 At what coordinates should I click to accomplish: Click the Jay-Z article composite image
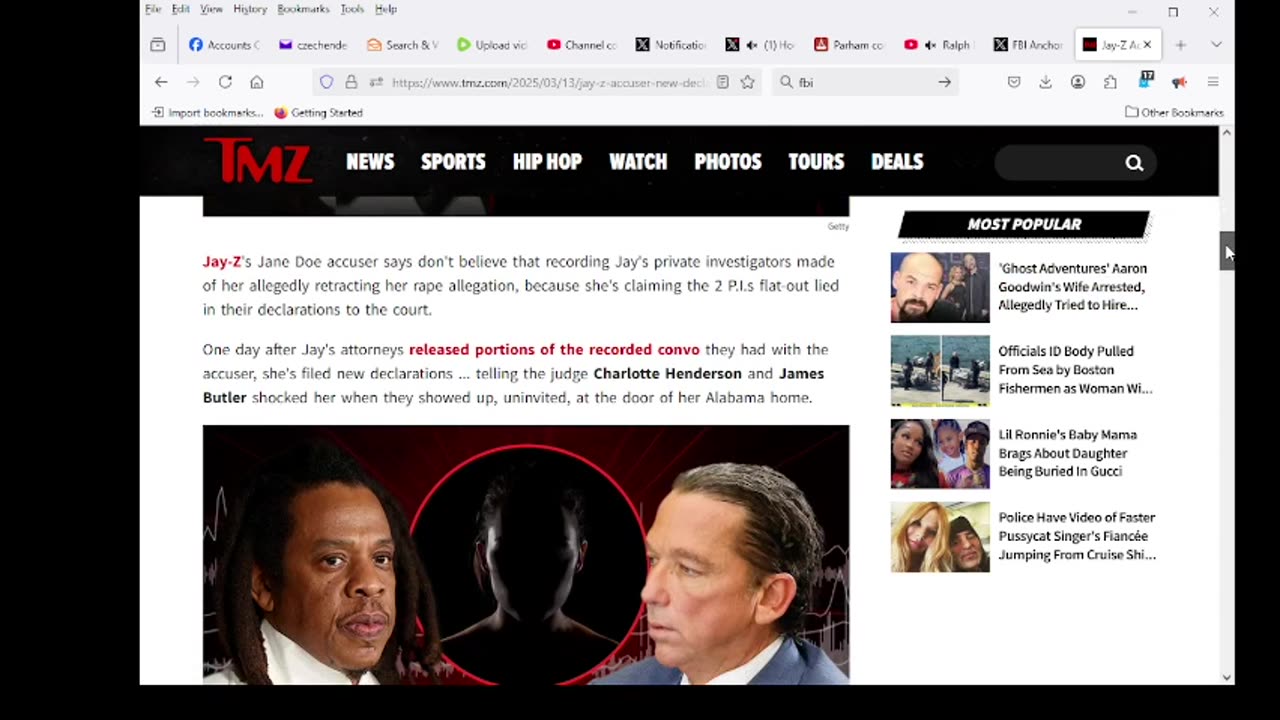pos(526,555)
